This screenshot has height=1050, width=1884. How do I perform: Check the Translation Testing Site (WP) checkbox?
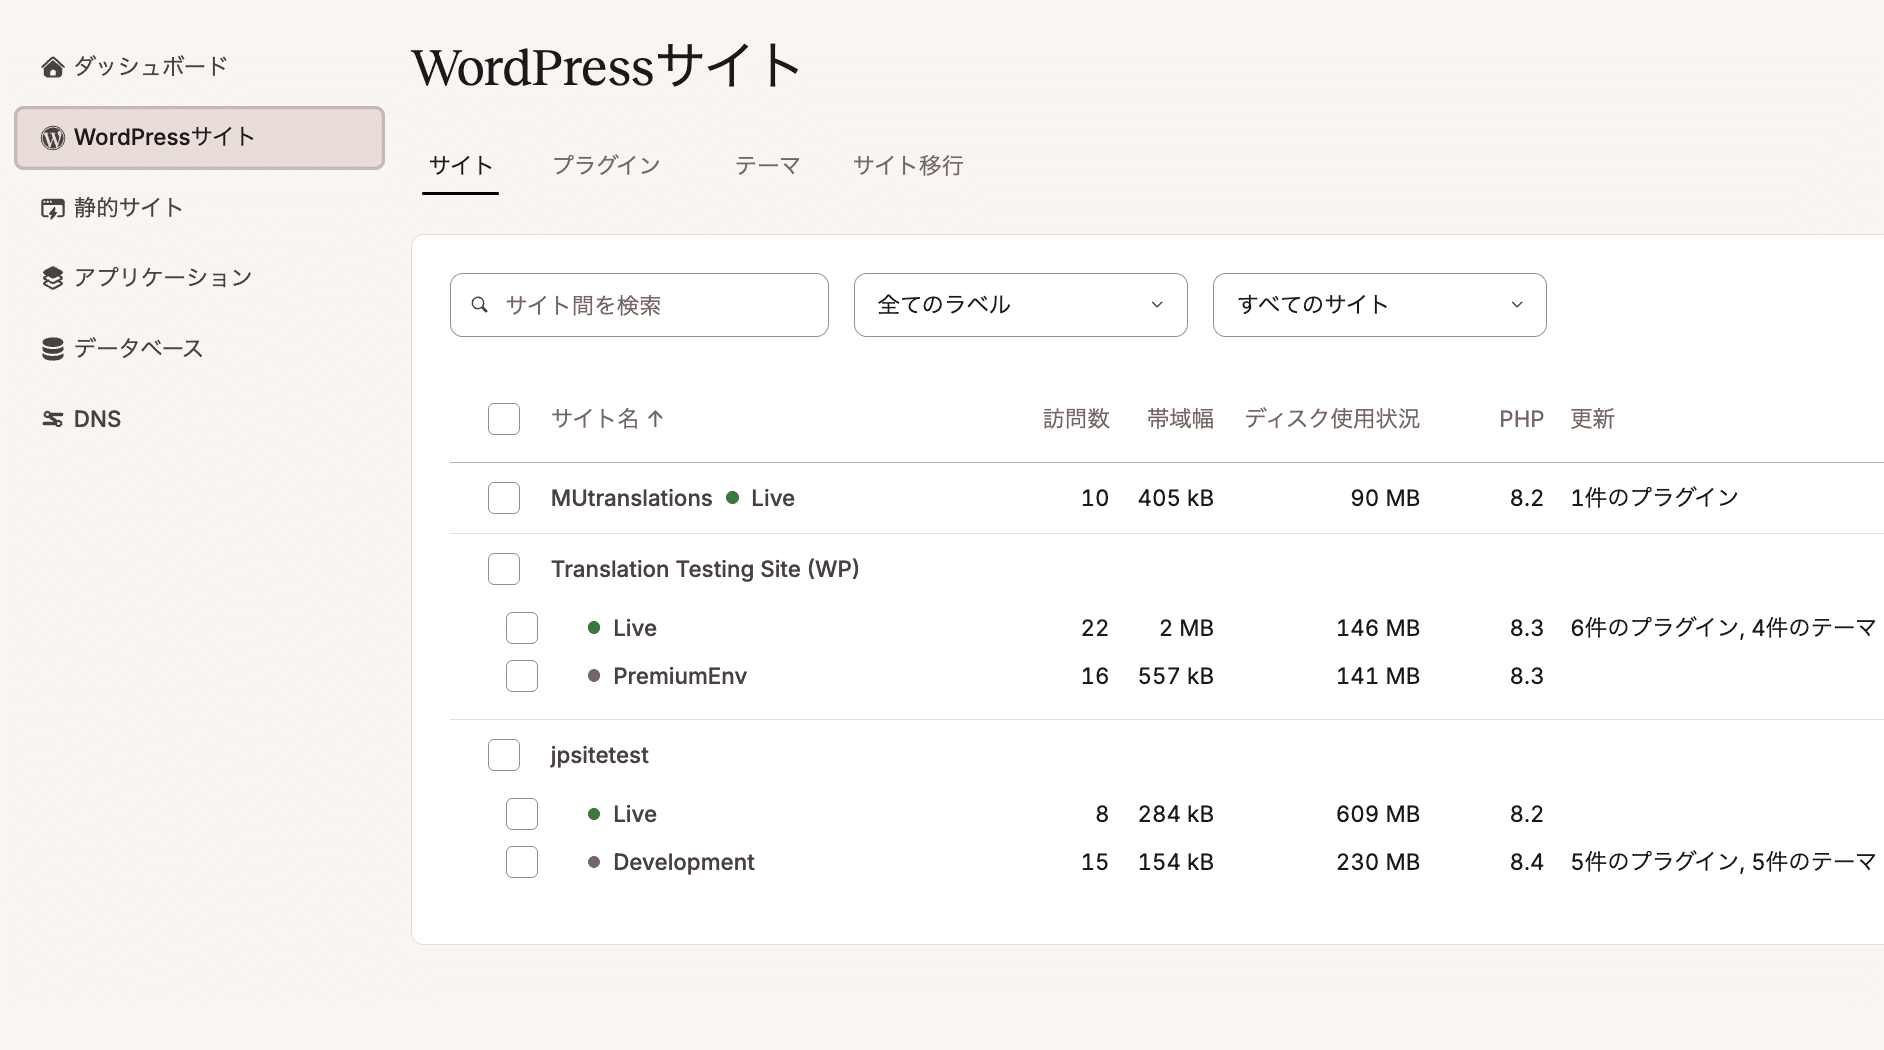(x=504, y=568)
